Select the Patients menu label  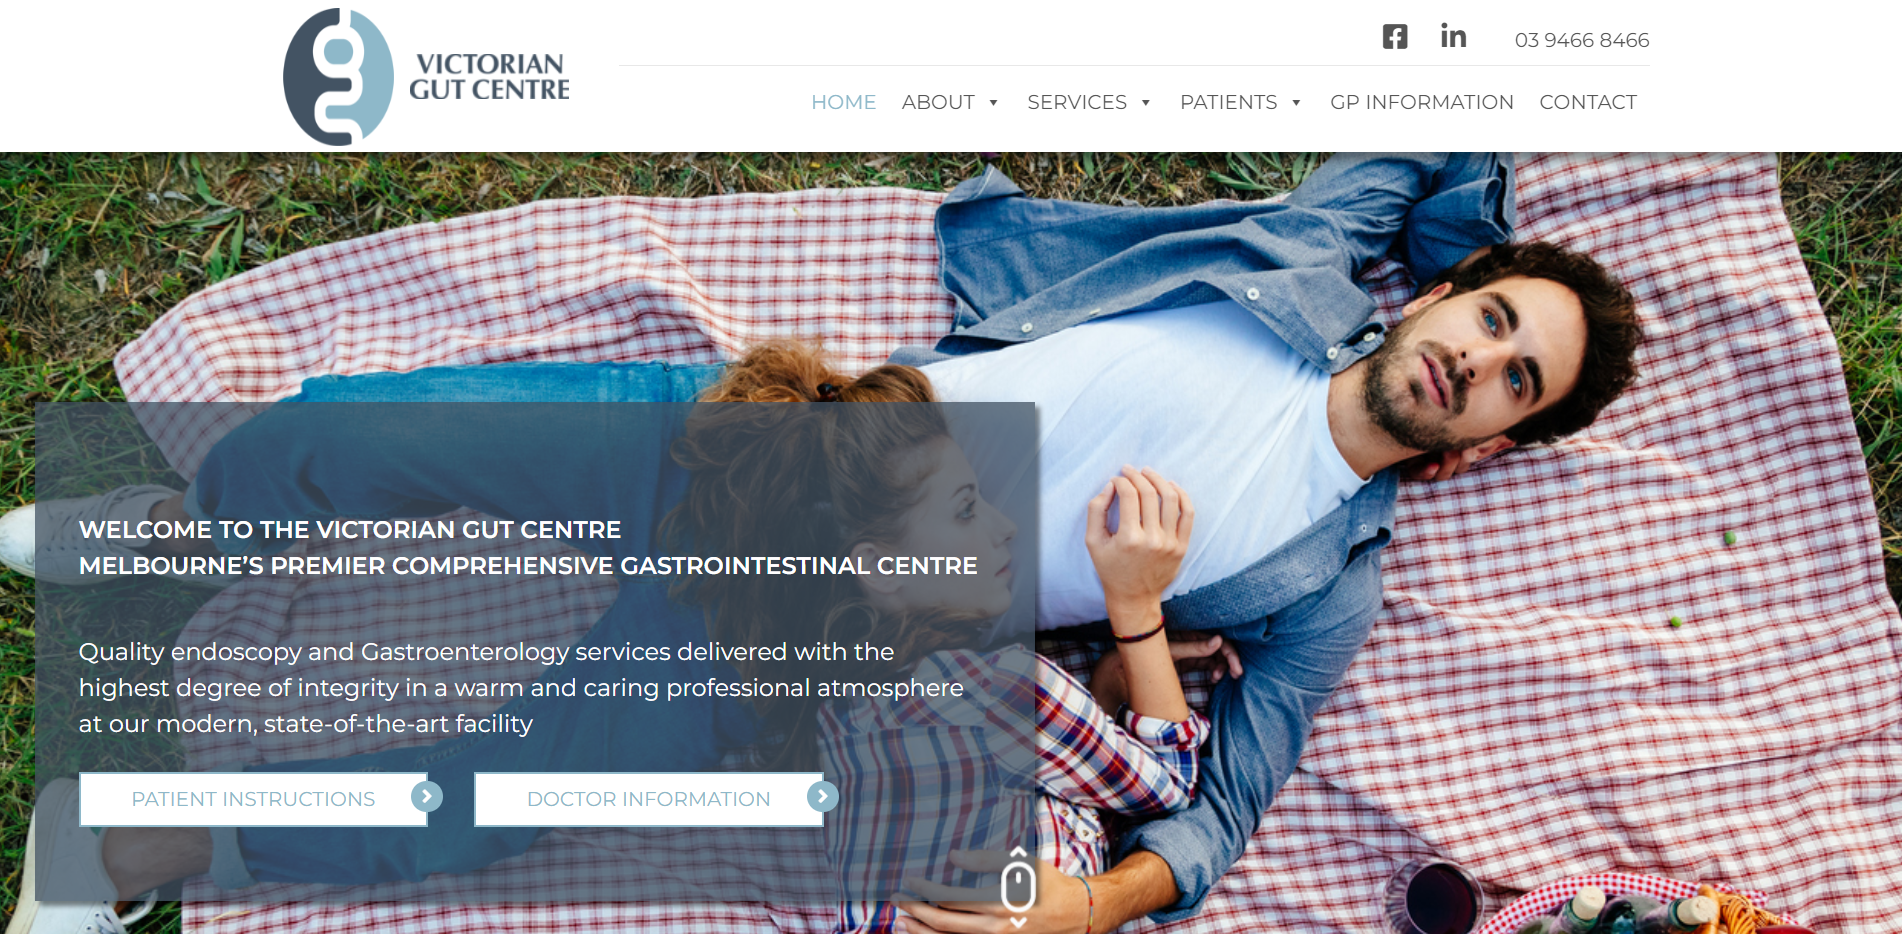click(1228, 102)
